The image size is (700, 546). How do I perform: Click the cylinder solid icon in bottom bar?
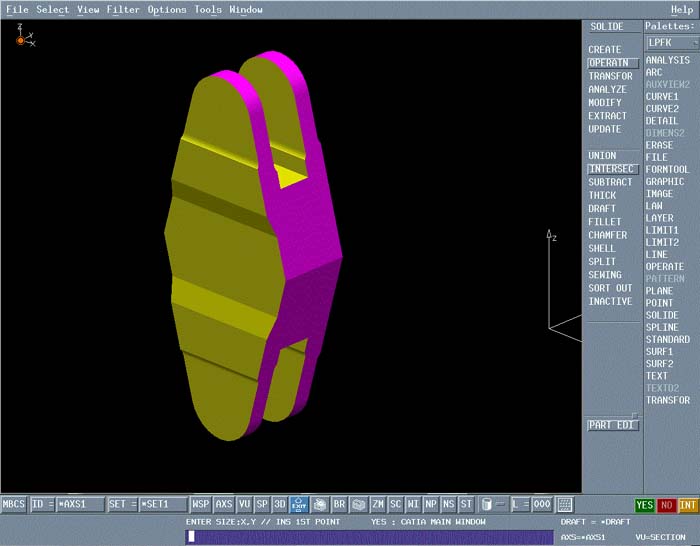click(x=486, y=504)
